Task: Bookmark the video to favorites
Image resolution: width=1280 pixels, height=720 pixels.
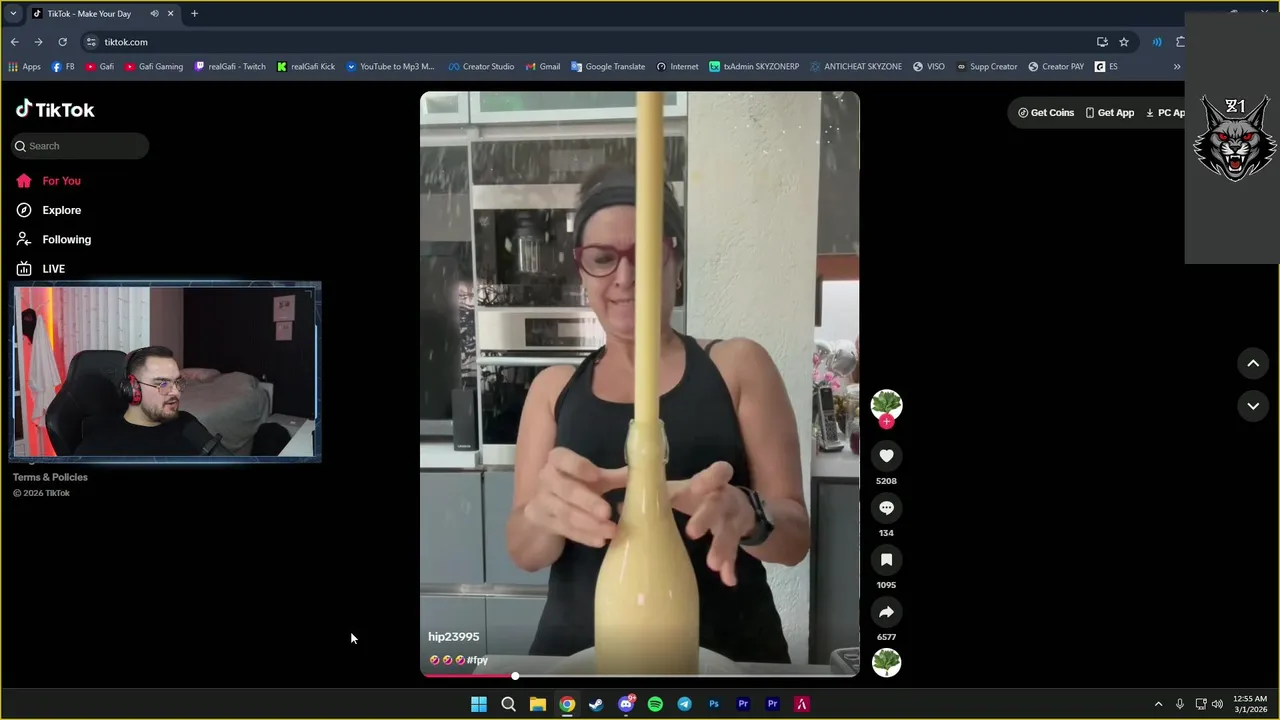Action: pos(886,560)
